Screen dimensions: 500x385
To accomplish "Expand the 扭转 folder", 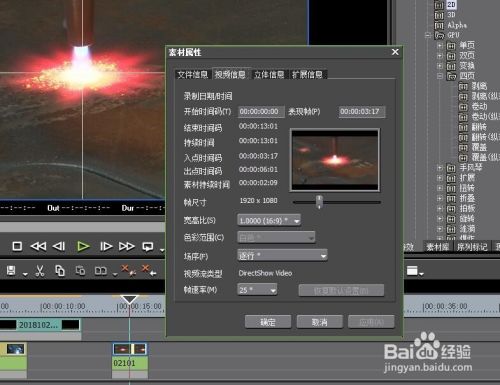I will click(440, 188).
